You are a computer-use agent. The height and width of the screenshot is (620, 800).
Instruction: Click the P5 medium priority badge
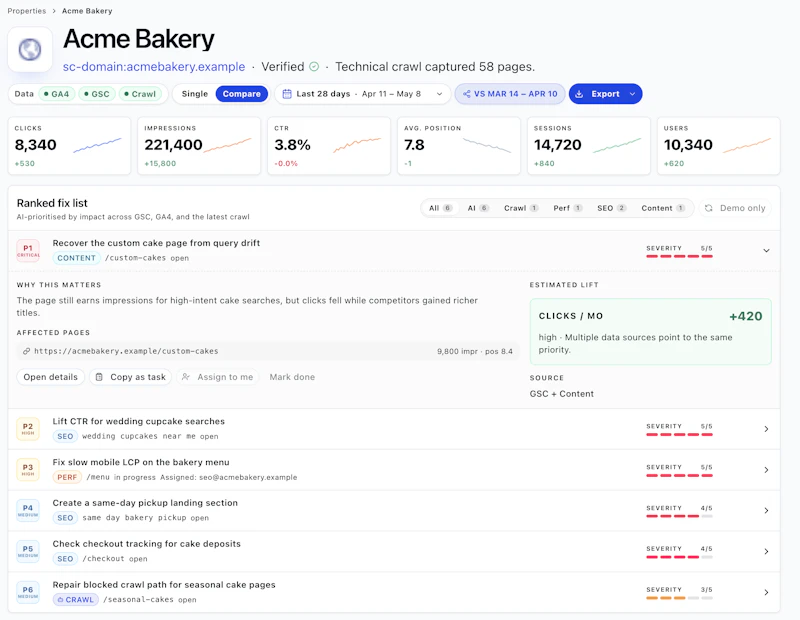(28, 551)
